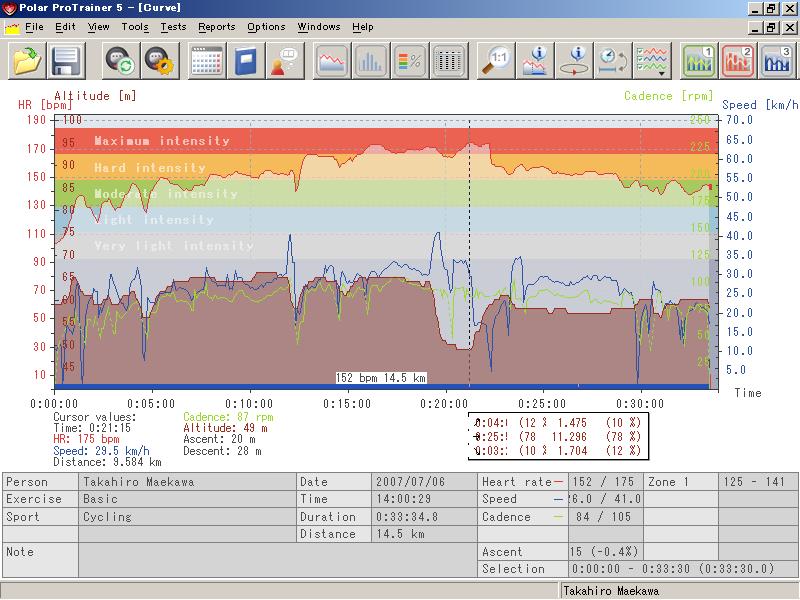Open the Help menu
The width and height of the screenshot is (800, 600).
pos(363,27)
